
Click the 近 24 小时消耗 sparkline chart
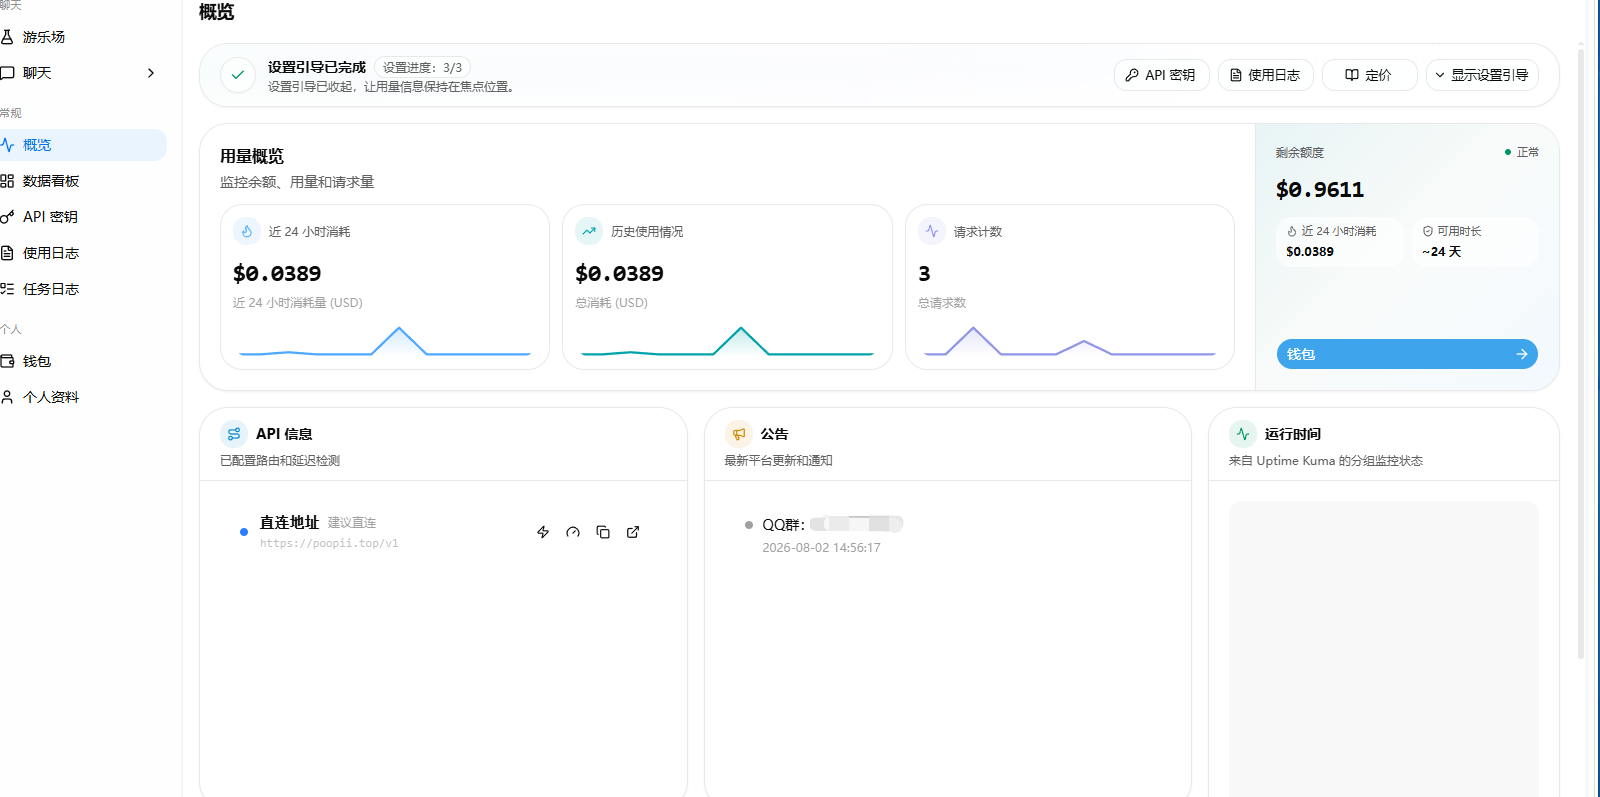pyautogui.click(x=385, y=341)
